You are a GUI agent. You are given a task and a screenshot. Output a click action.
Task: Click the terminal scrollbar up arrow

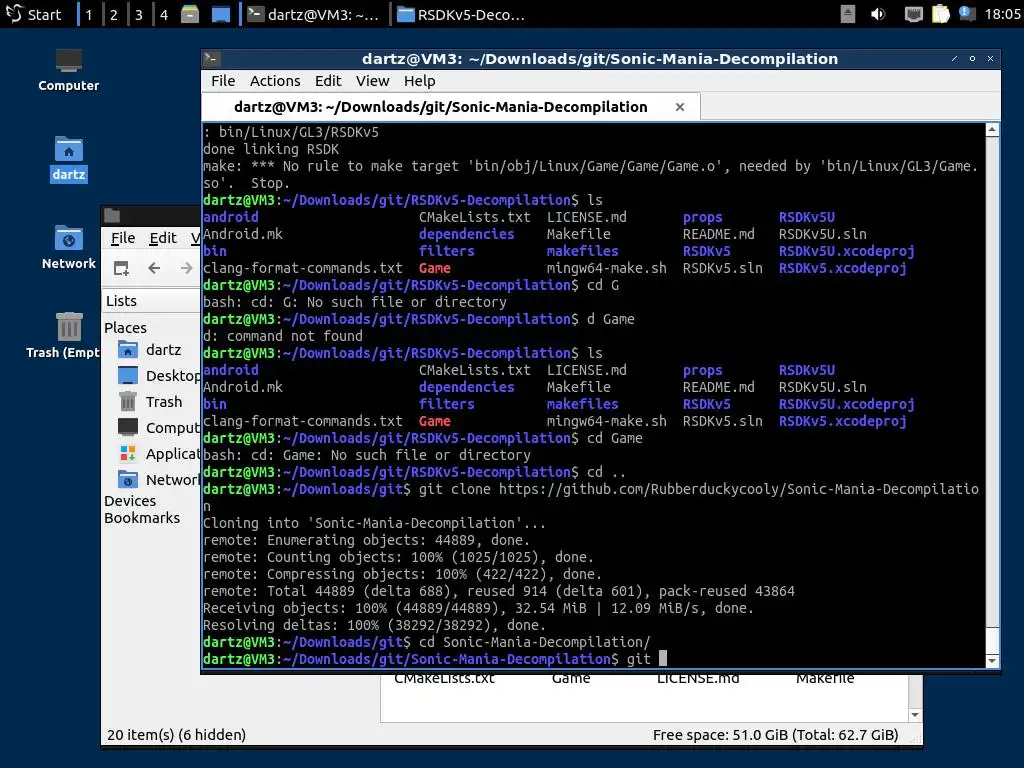(992, 129)
